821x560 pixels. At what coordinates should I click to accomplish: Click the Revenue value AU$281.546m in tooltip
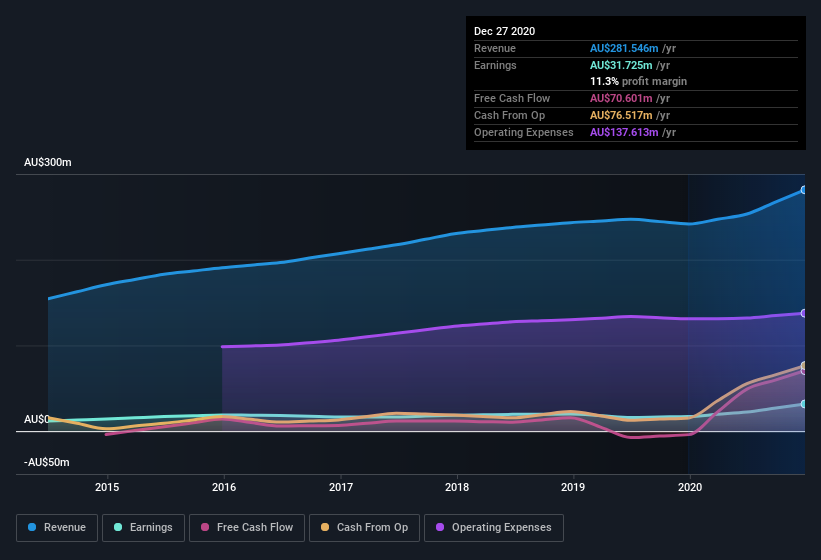(624, 48)
